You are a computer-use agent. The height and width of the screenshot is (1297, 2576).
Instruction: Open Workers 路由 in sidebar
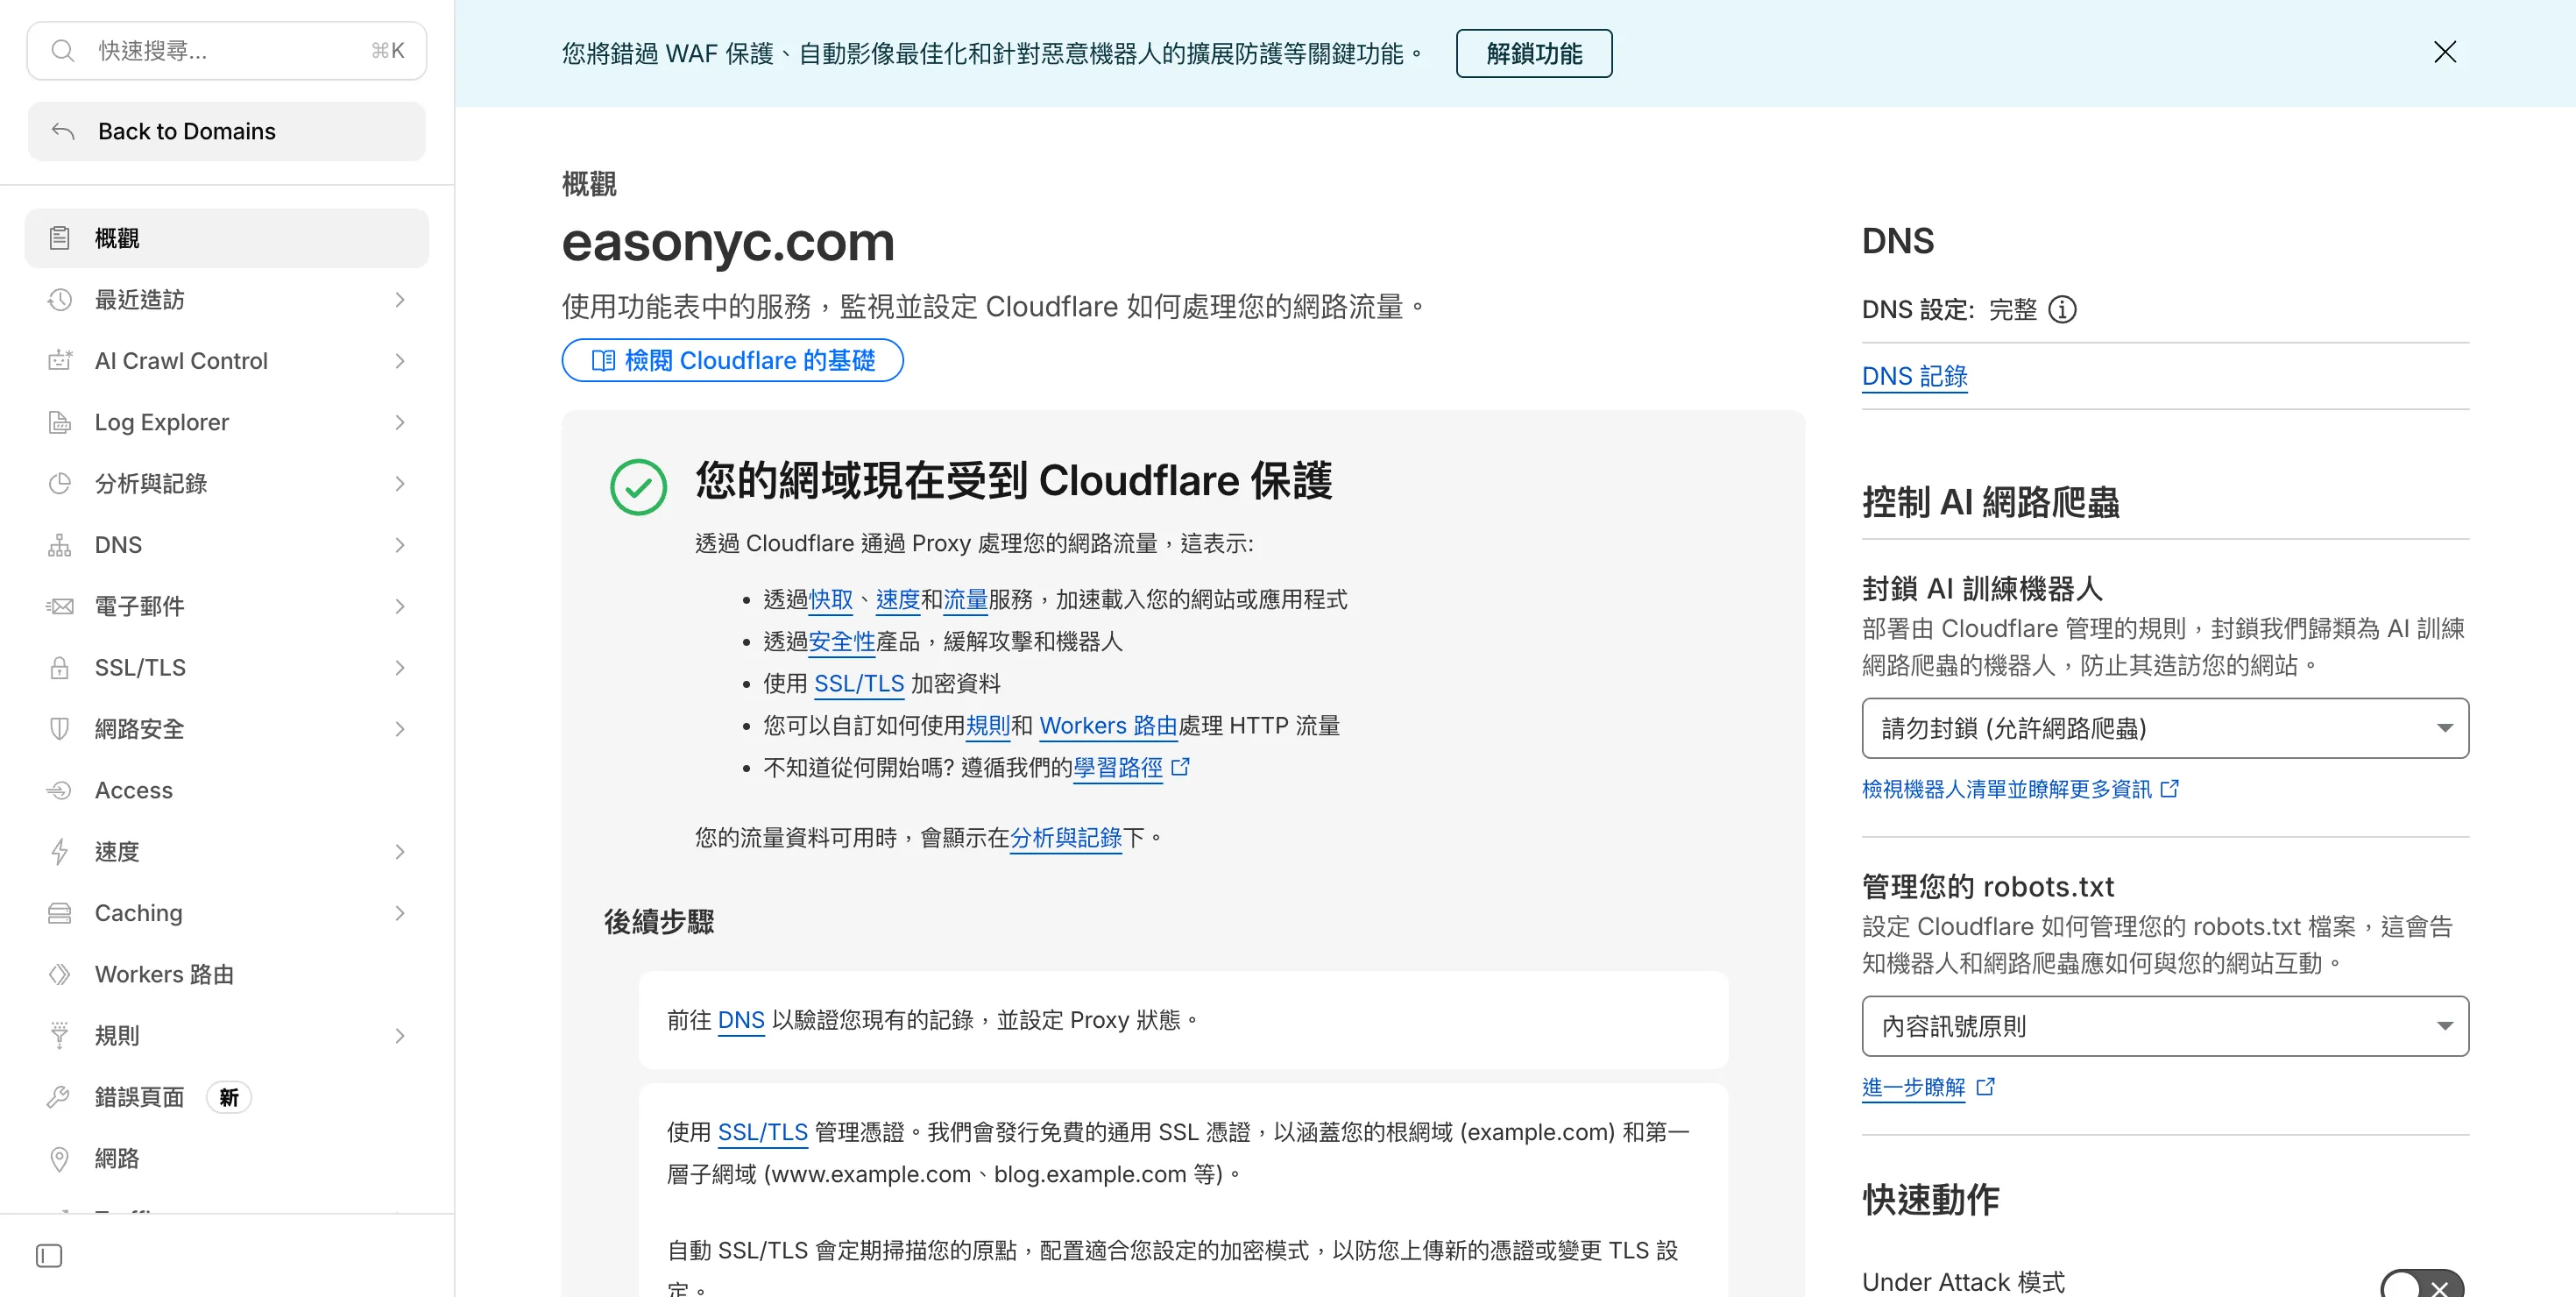164,974
